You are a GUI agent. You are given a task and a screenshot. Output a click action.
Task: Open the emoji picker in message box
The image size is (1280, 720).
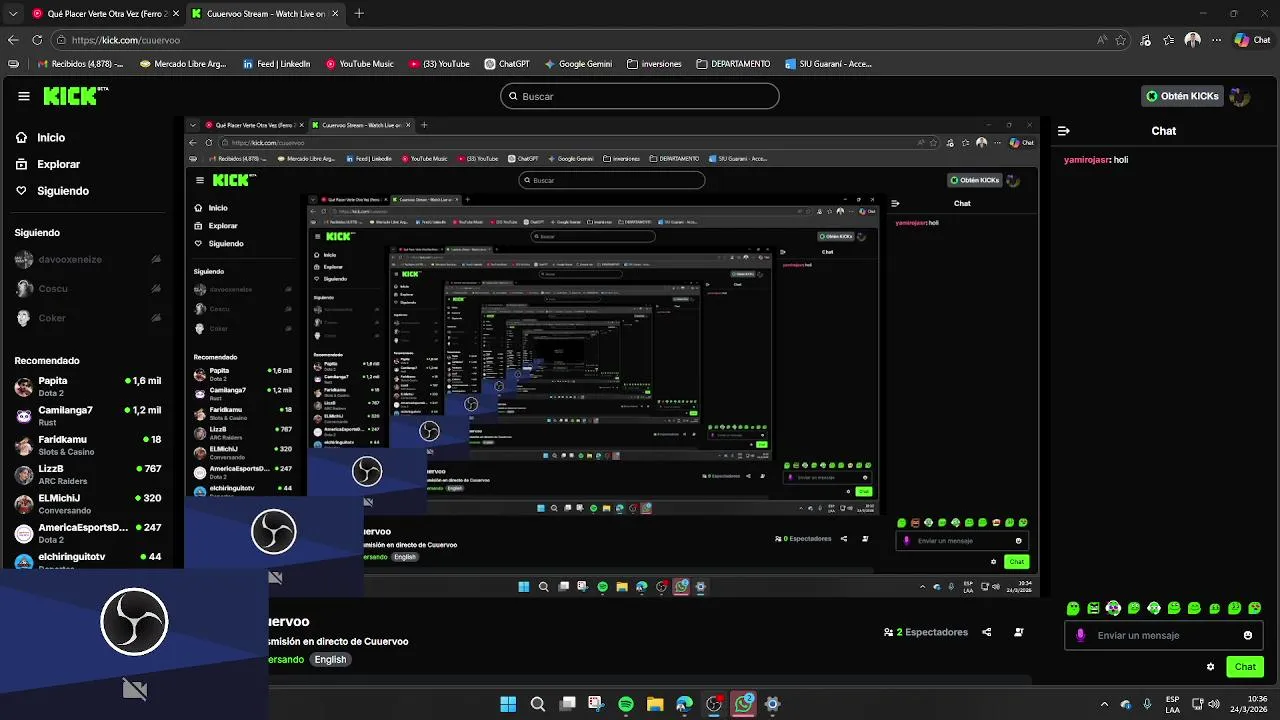[1248, 635]
